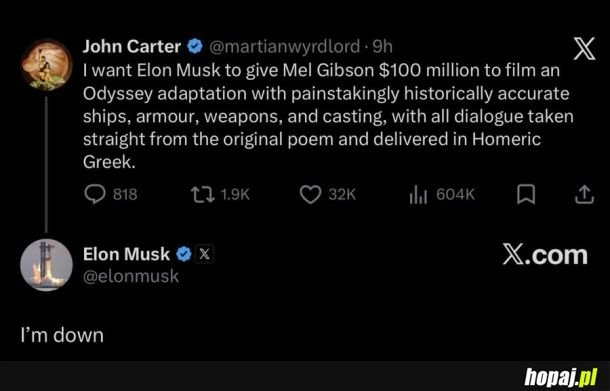This screenshot has width=610, height=391.
Task: Bookmark the John Carter tweet
Action: [x=526, y=194]
